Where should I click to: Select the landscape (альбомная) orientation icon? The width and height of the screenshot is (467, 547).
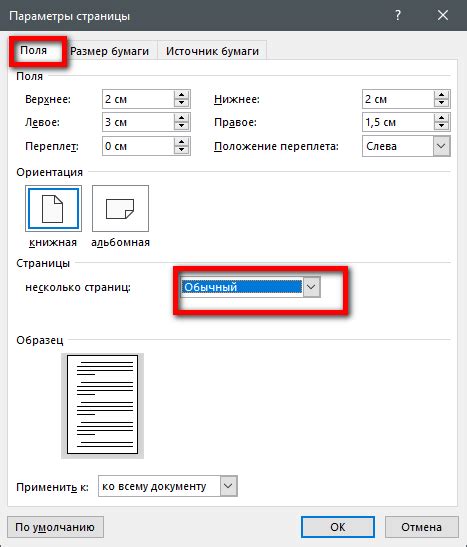pos(120,209)
